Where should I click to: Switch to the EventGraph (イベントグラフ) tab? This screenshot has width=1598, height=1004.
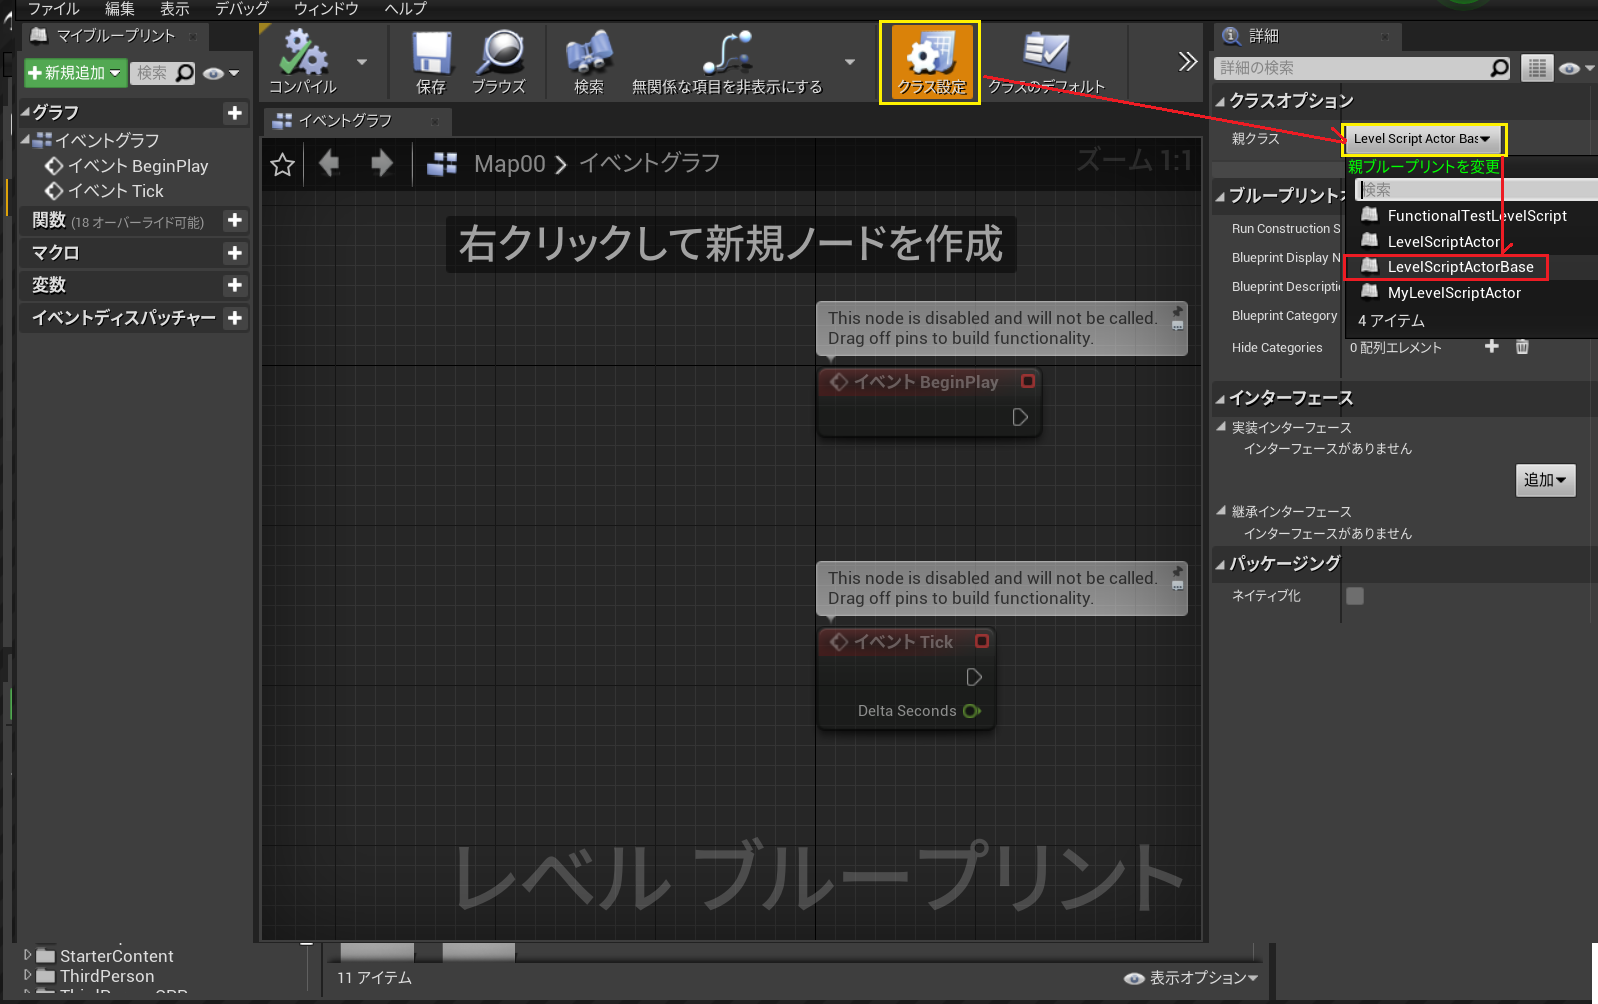345,121
